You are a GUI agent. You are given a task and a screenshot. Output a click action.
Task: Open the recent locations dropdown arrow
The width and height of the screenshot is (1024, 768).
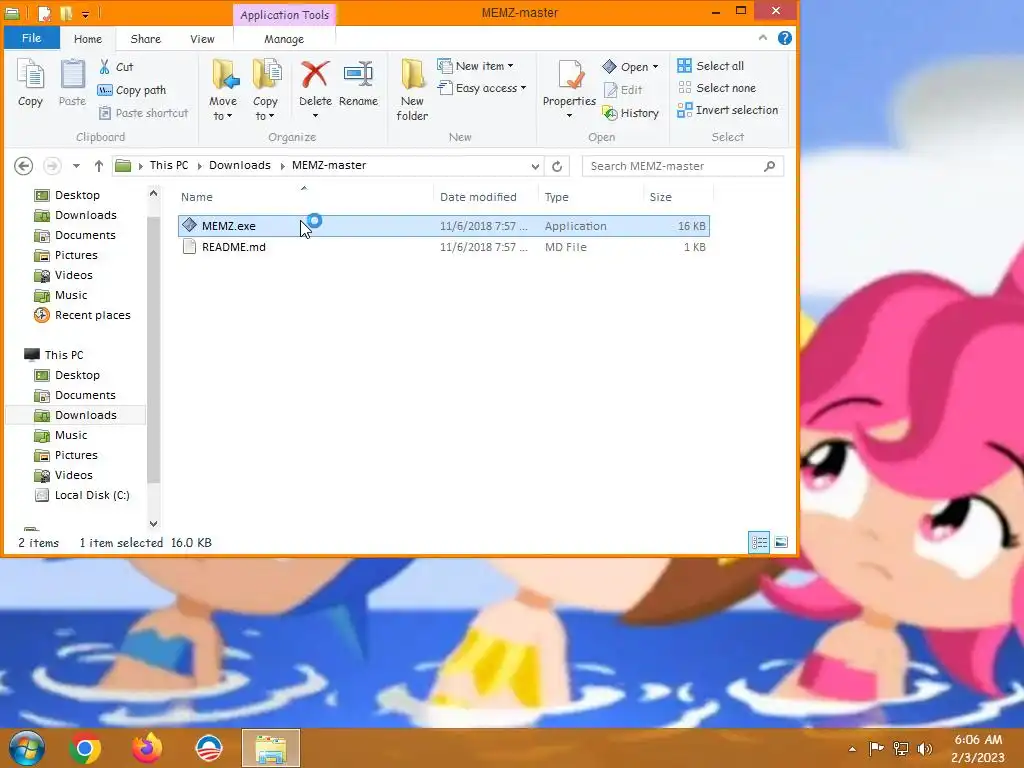click(x=76, y=166)
